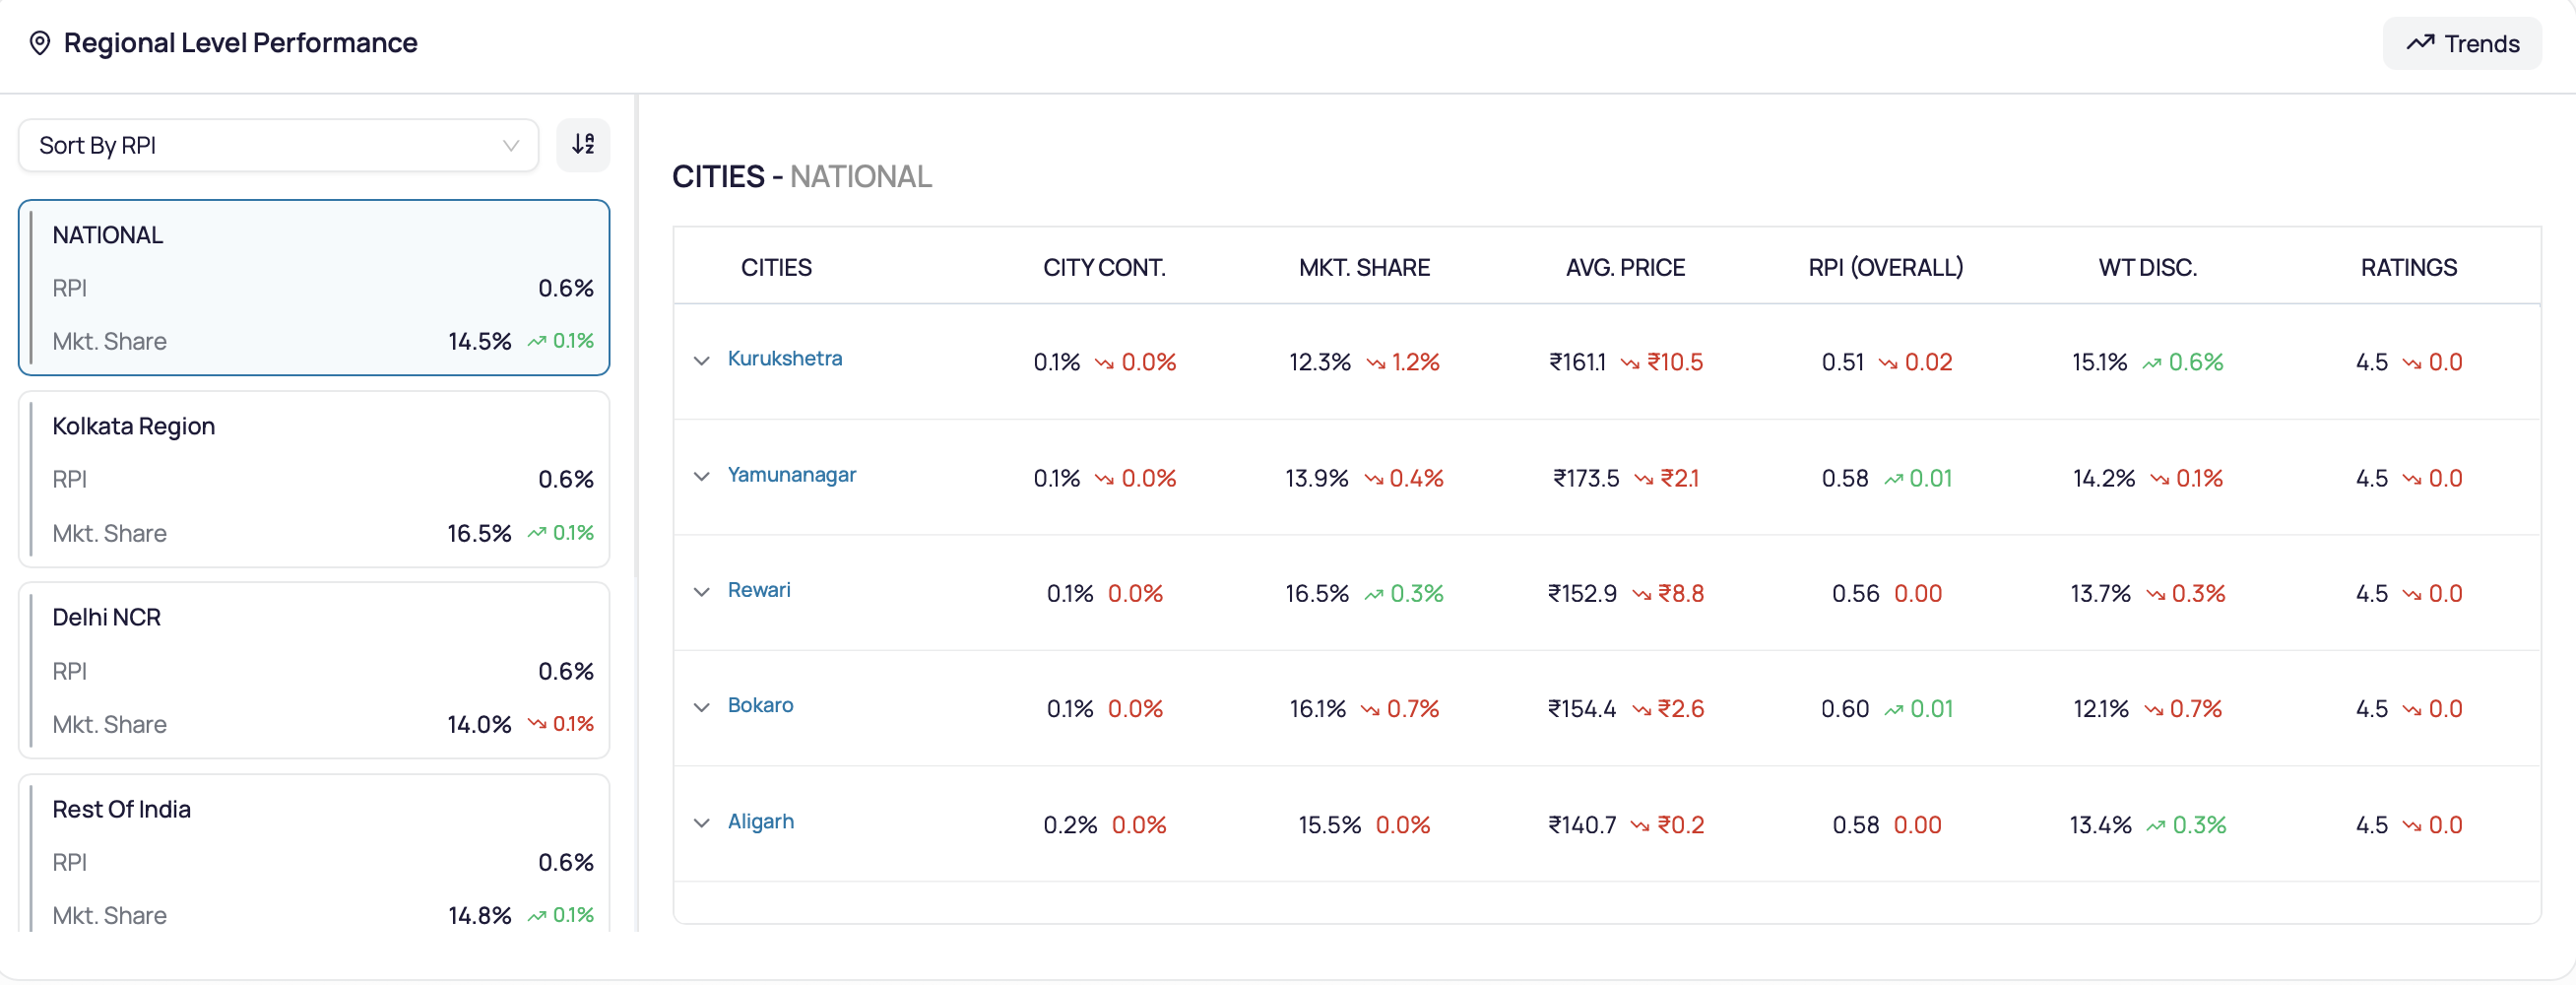Screen dimensions: 2576x985
Task: Click the AVG. PRICE column header
Action: (x=1625, y=267)
